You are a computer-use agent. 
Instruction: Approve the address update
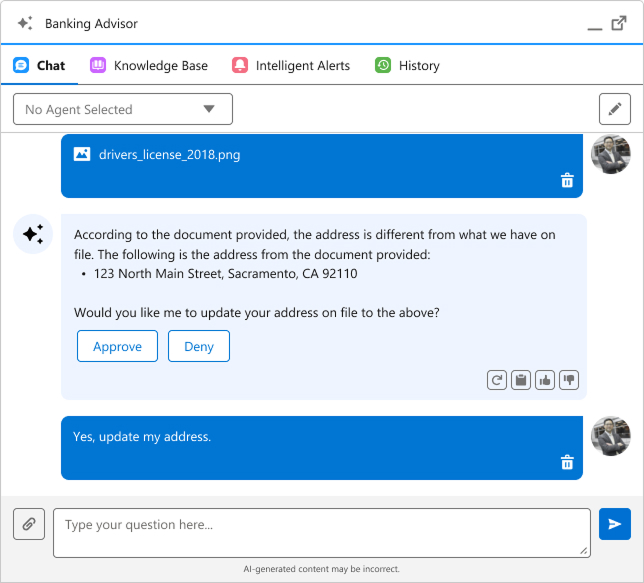117,346
